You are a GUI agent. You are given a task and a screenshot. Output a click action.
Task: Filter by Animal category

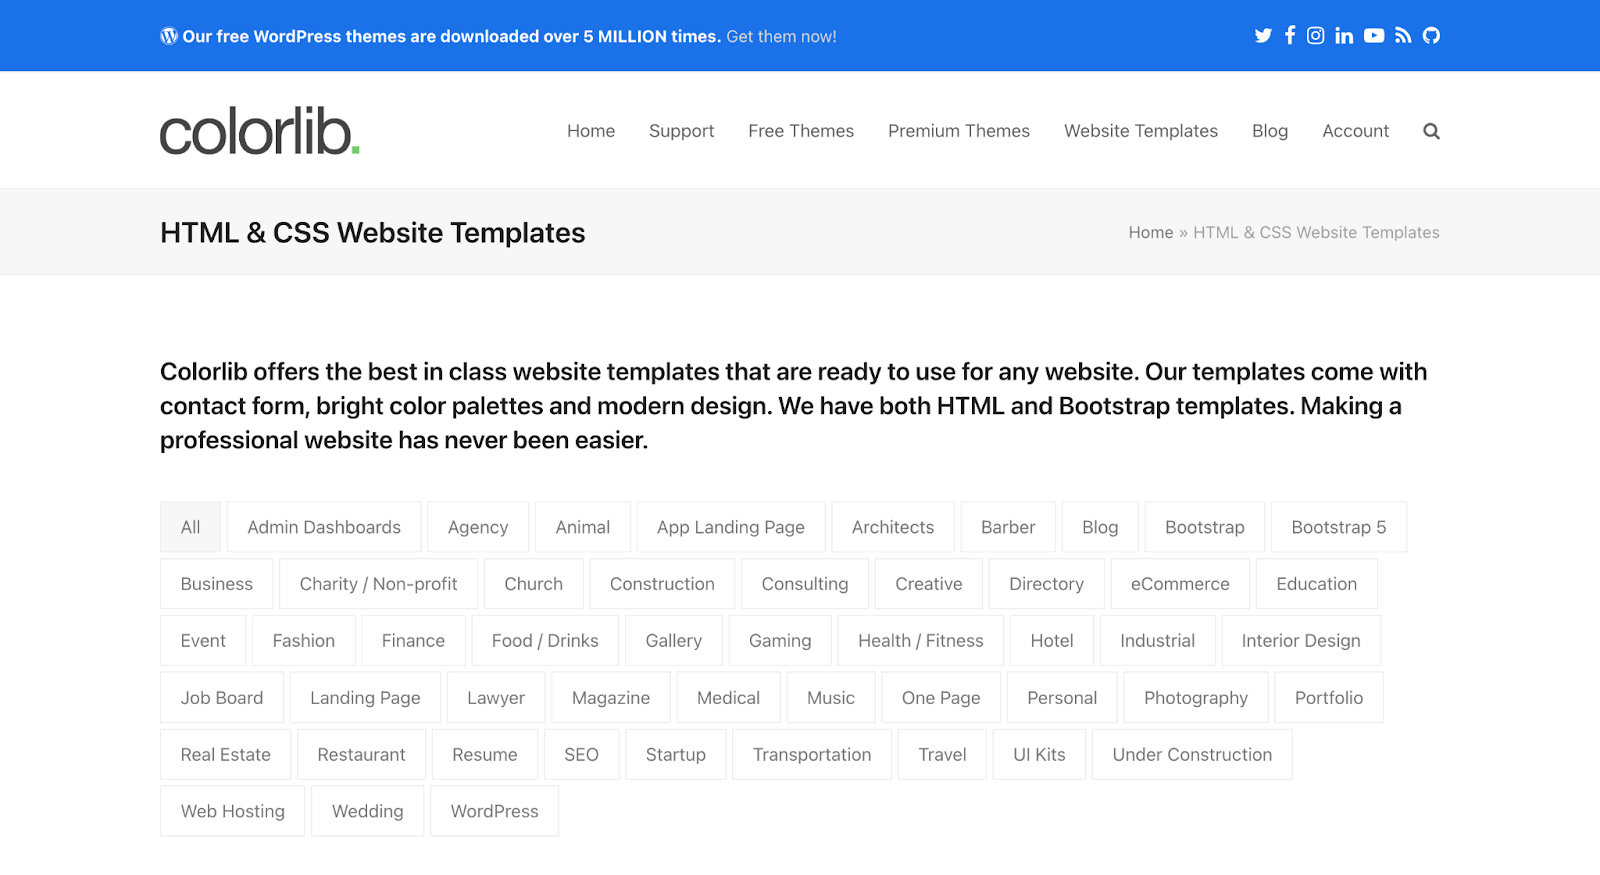[583, 527]
